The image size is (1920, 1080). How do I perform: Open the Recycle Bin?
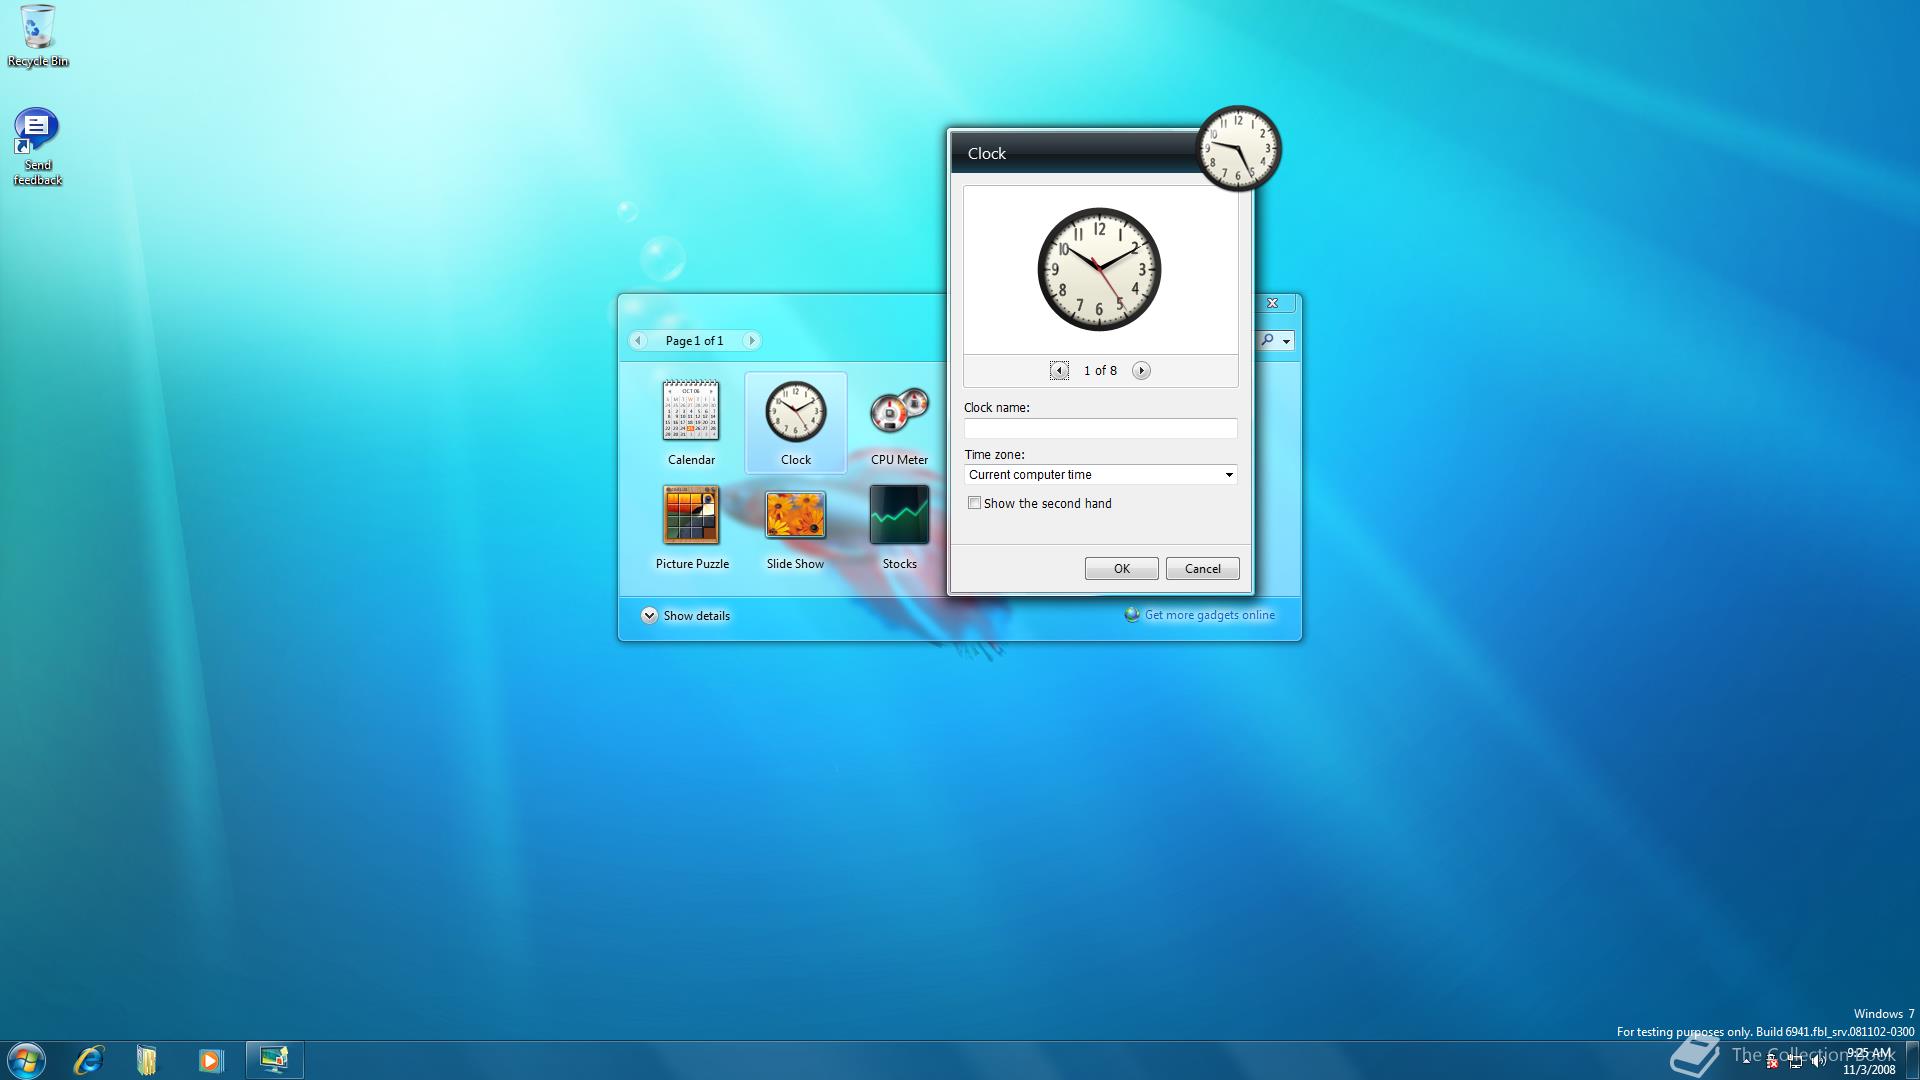(x=38, y=36)
